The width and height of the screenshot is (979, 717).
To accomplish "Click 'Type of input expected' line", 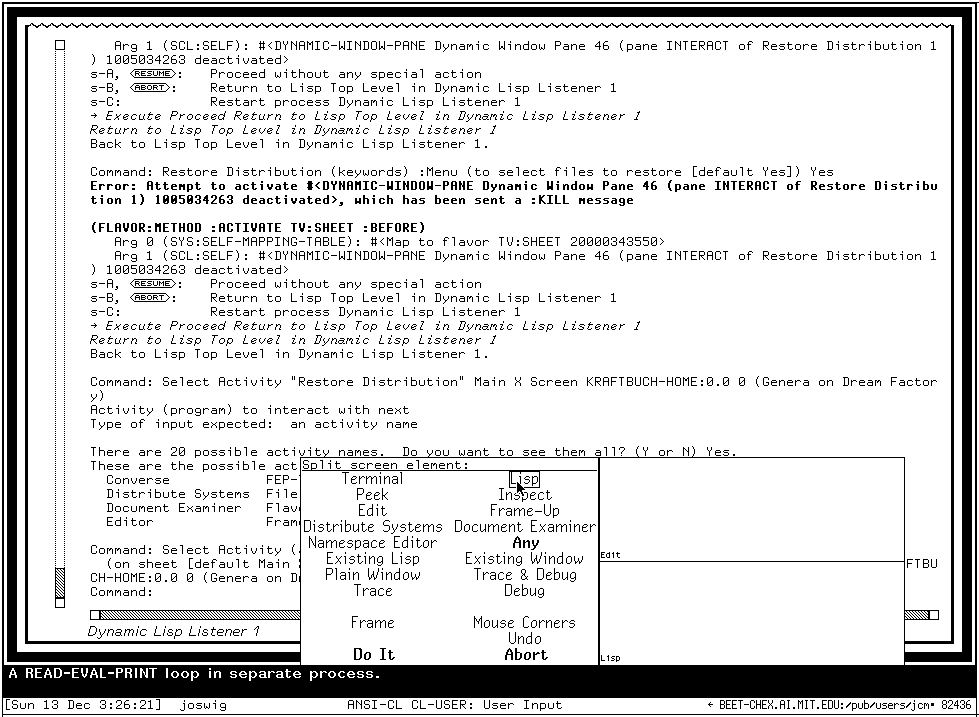I will click(254, 424).
